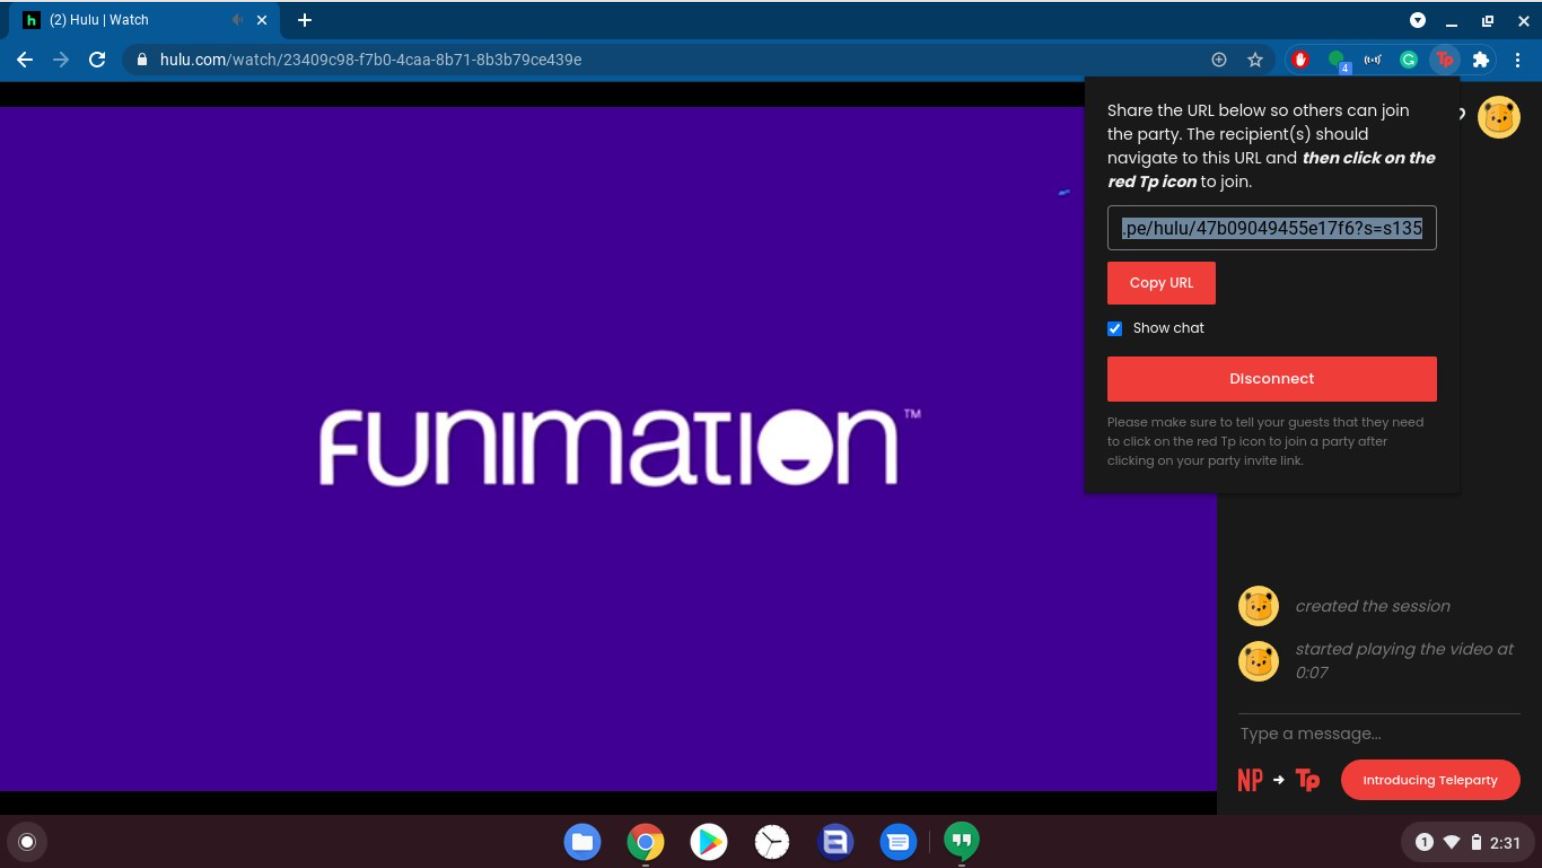1542x868 pixels.
Task: Click the Copy URL button
Action: (1161, 283)
